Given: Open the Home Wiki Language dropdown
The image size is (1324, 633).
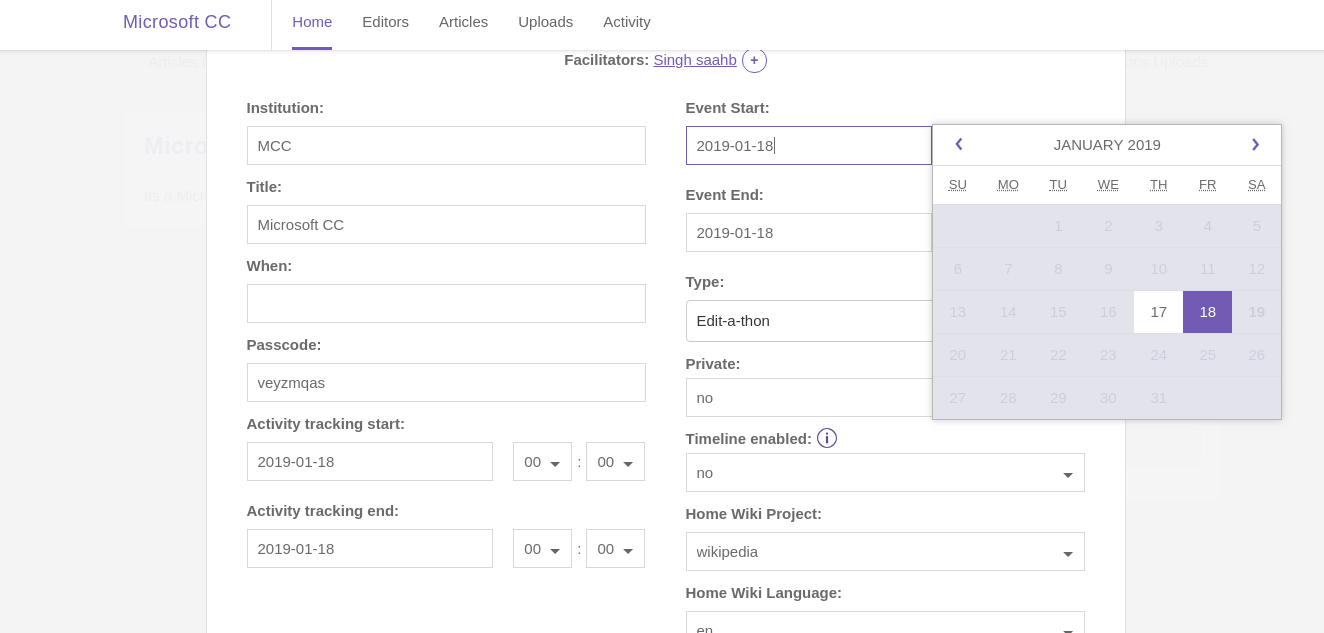Looking at the screenshot, I should (885, 628).
